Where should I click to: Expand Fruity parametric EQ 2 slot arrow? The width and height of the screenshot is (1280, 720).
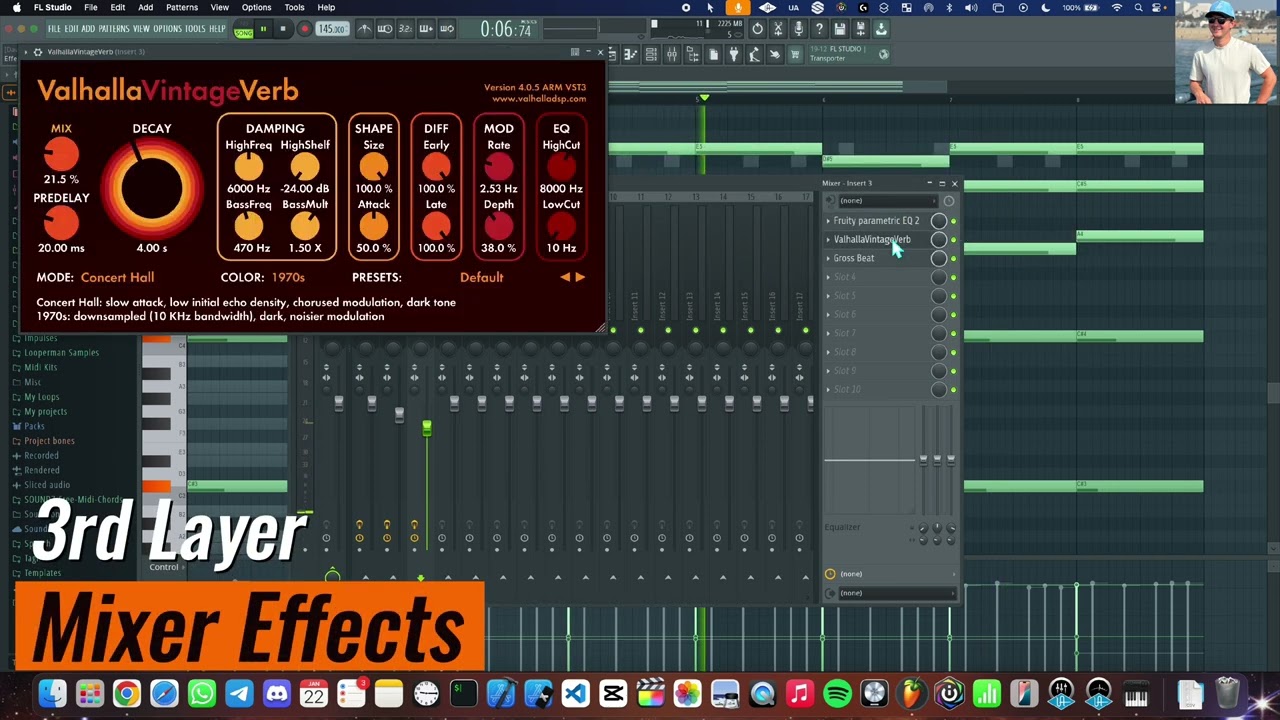coord(828,220)
